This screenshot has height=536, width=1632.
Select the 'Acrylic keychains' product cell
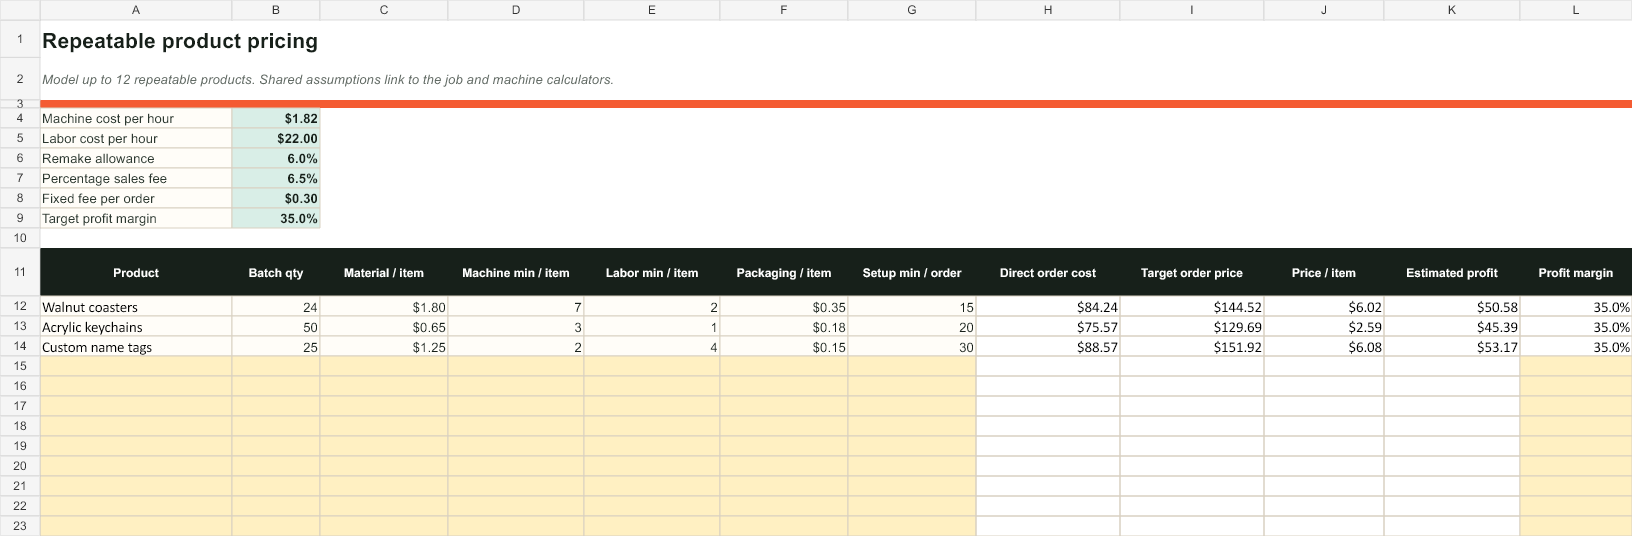click(136, 327)
